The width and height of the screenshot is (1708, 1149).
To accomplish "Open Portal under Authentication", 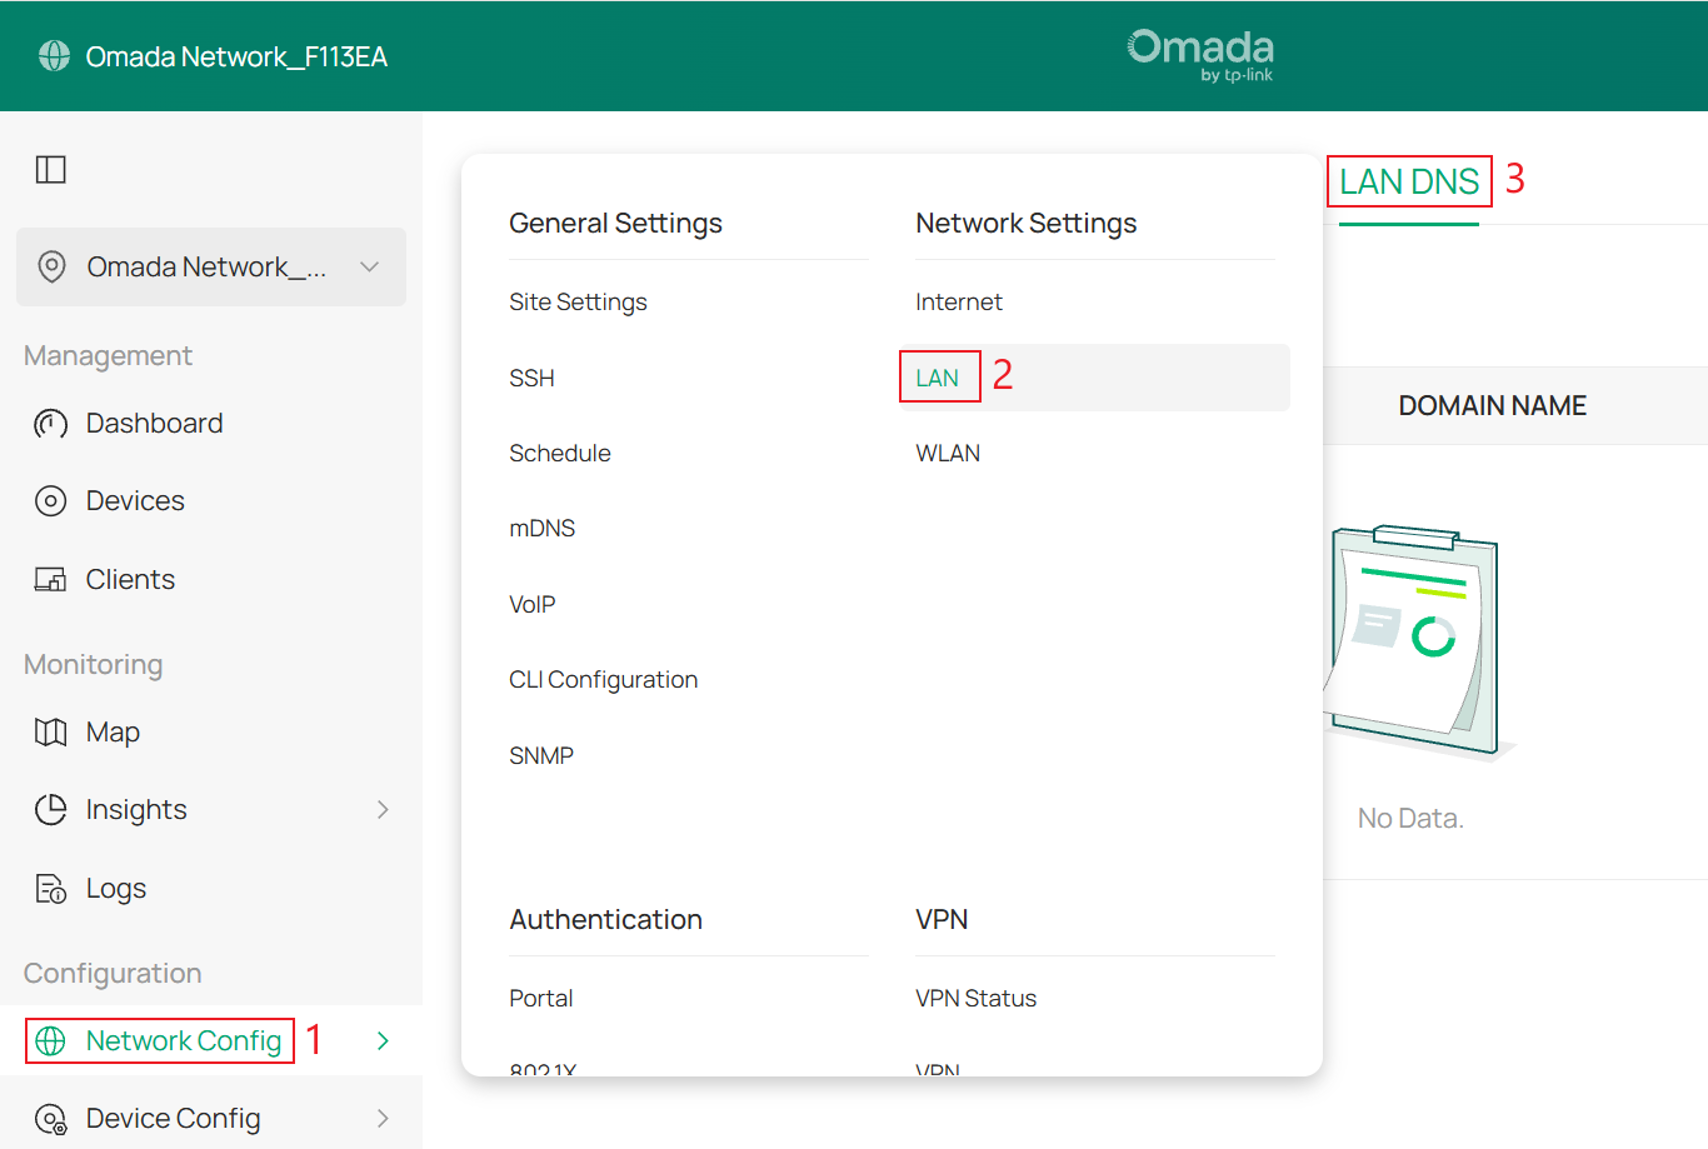I will click(x=541, y=998).
